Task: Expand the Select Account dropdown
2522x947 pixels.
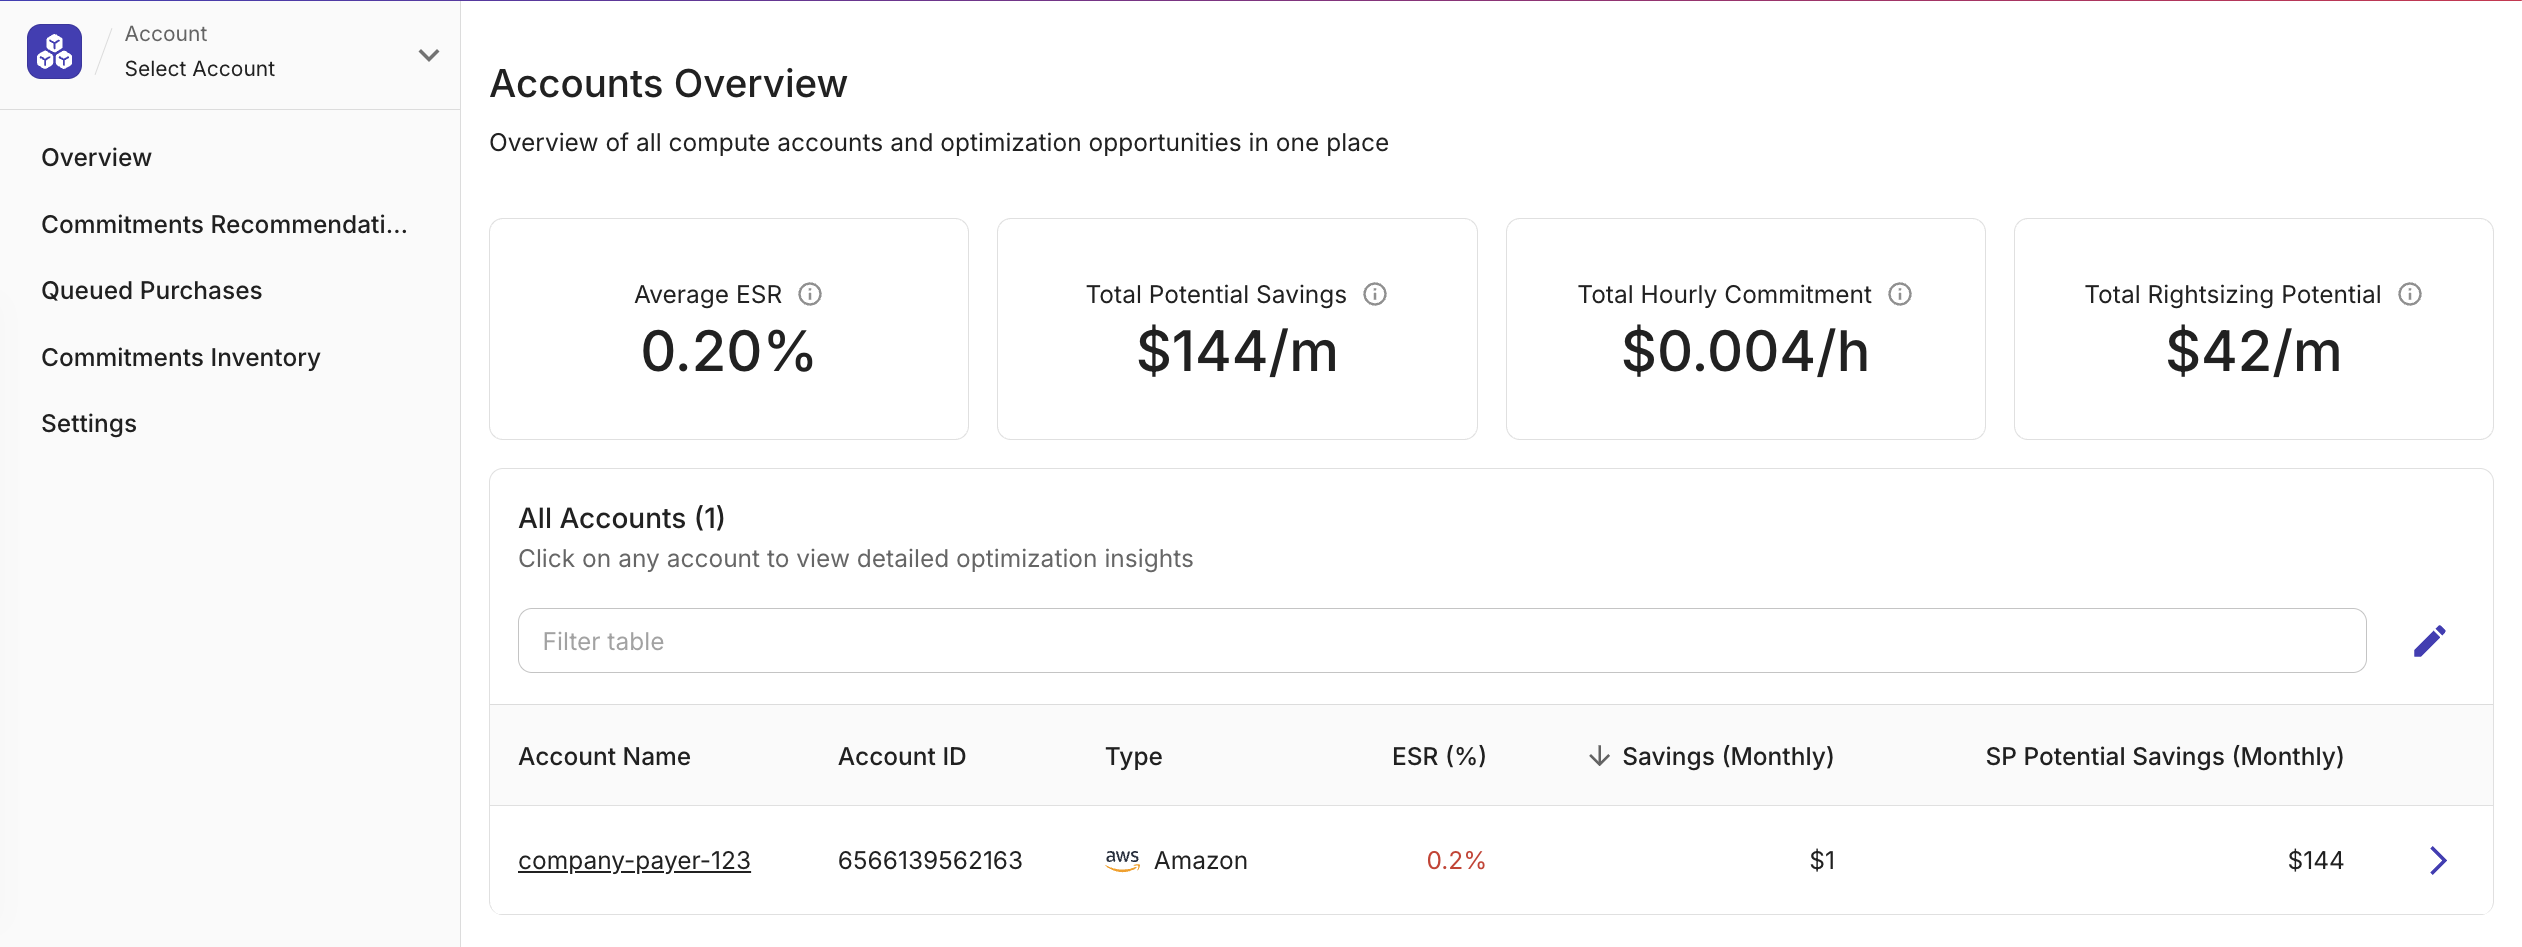Action: [200, 68]
